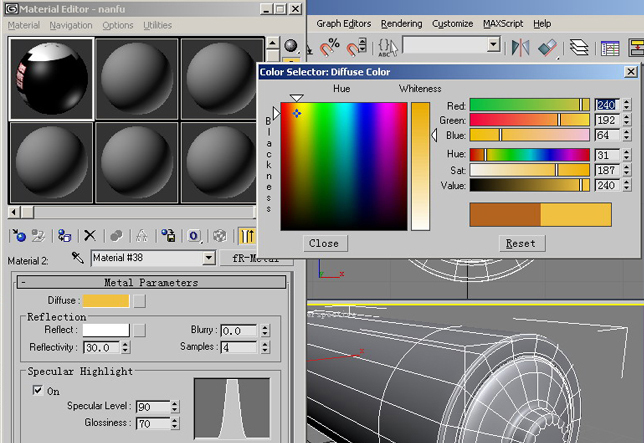Click Mirror tool in main toolbar
This screenshot has width=644, height=443.
point(520,47)
